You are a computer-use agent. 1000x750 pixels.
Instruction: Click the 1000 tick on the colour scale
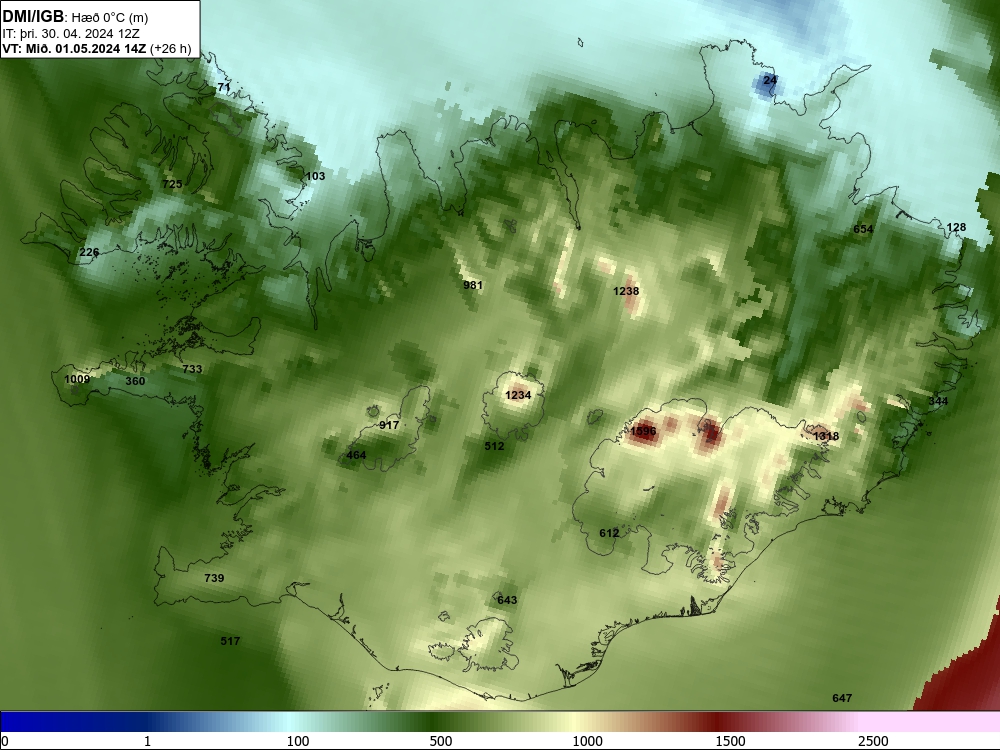pyautogui.click(x=587, y=741)
